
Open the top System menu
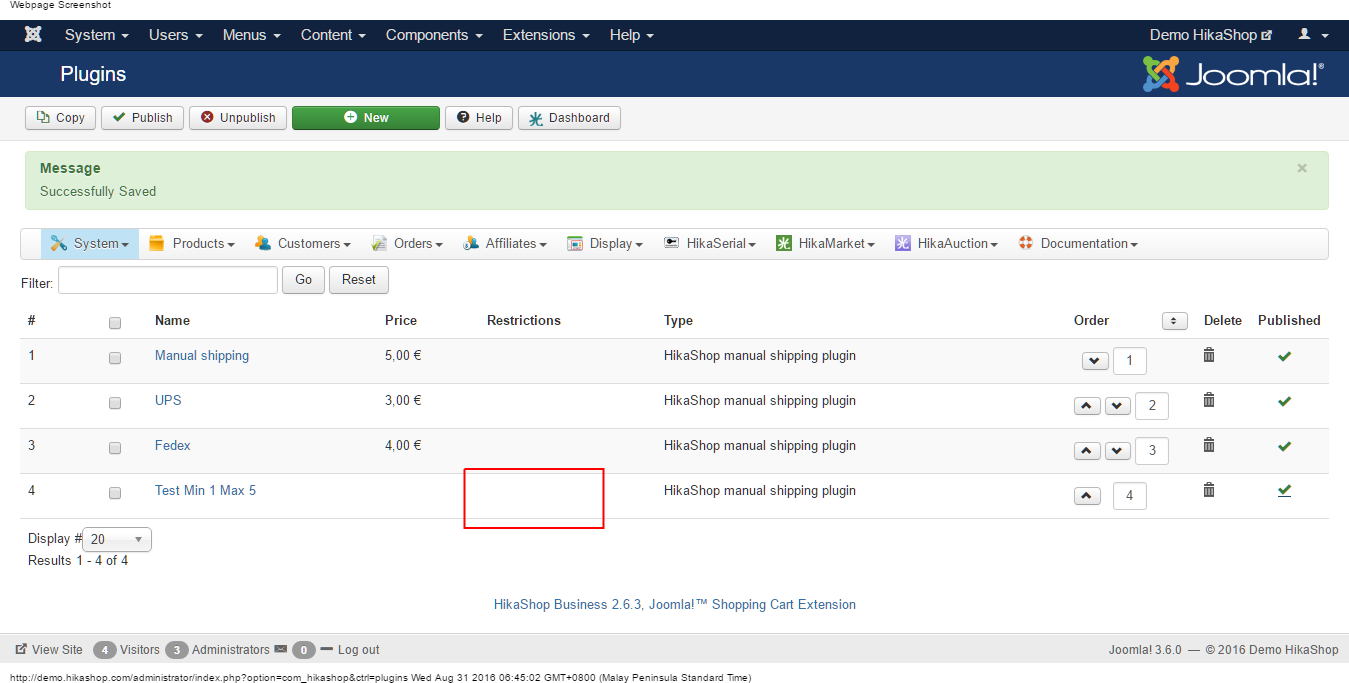click(x=97, y=35)
